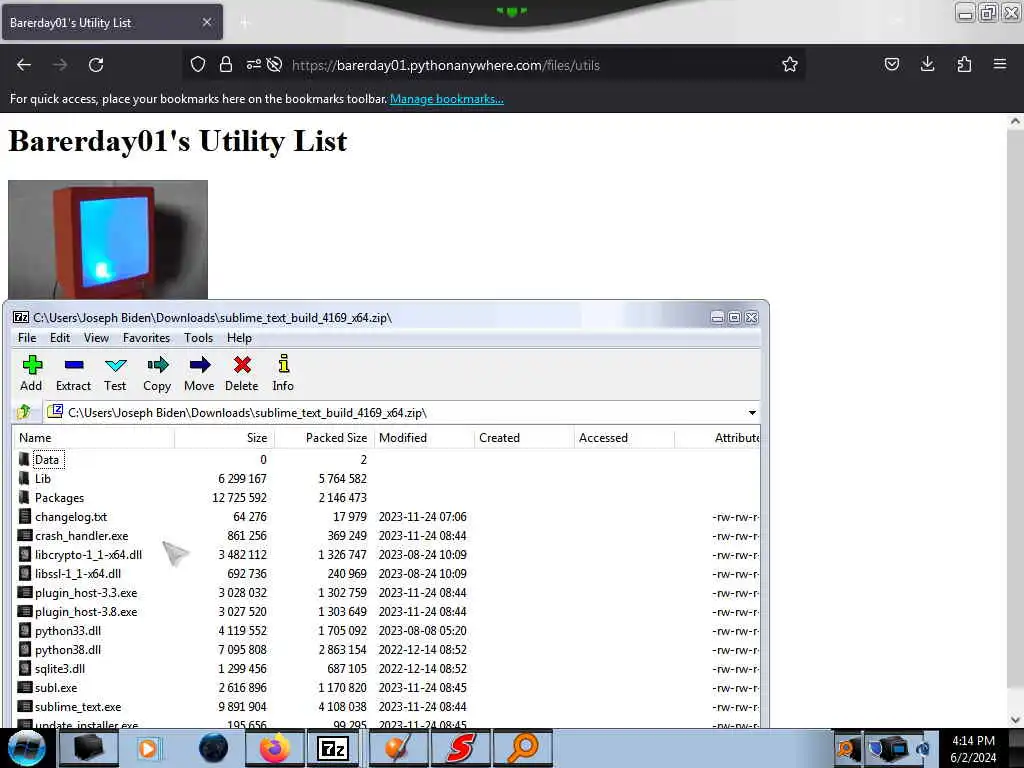Sort file list by Name column
The height and width of the screenshot is (768, 1024).
click(95, 438)
